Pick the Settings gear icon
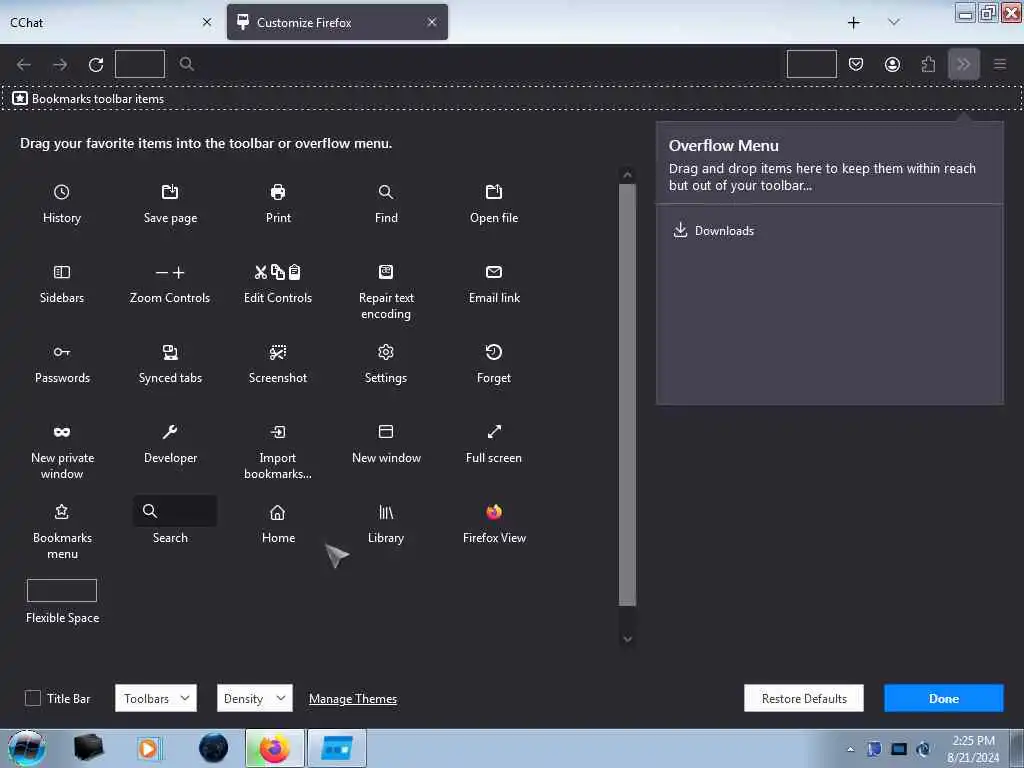The image size is (1024, 768). tap(386, 352)
